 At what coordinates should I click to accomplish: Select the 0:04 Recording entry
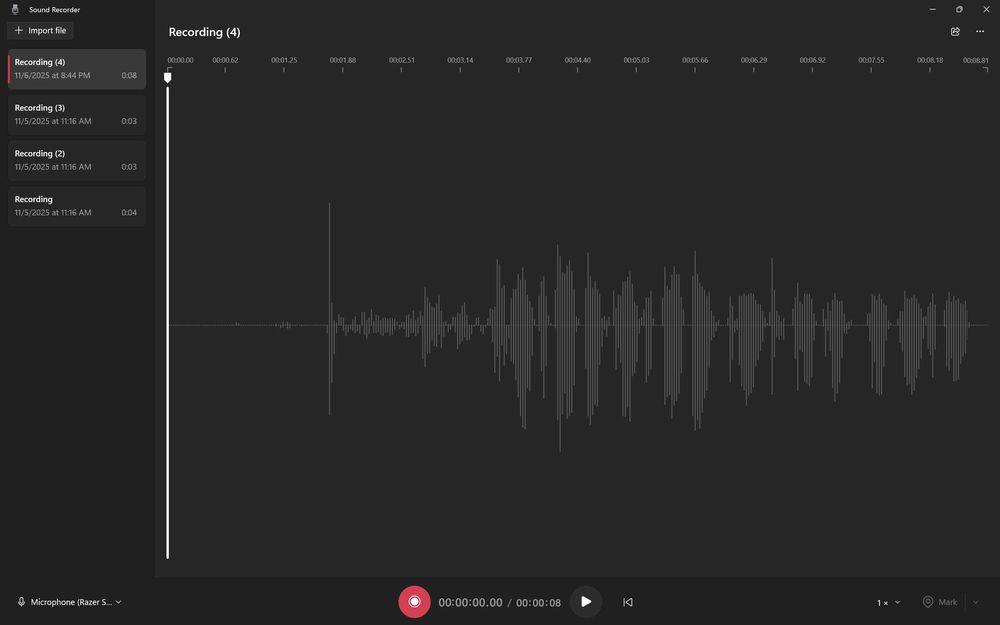77,206
